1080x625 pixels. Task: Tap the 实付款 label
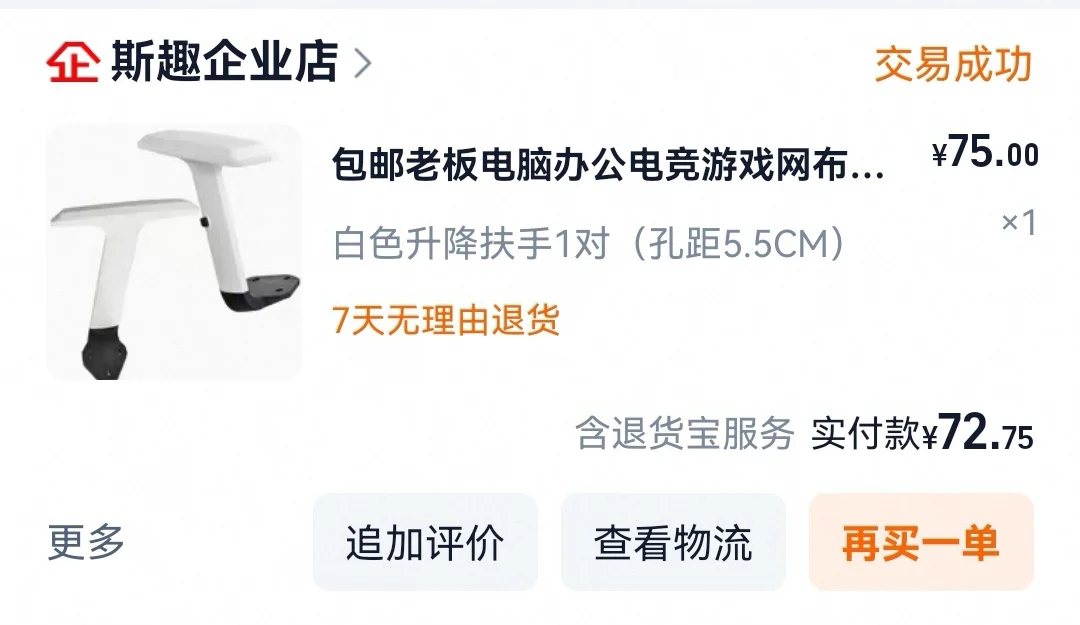(x=866, y=434)
